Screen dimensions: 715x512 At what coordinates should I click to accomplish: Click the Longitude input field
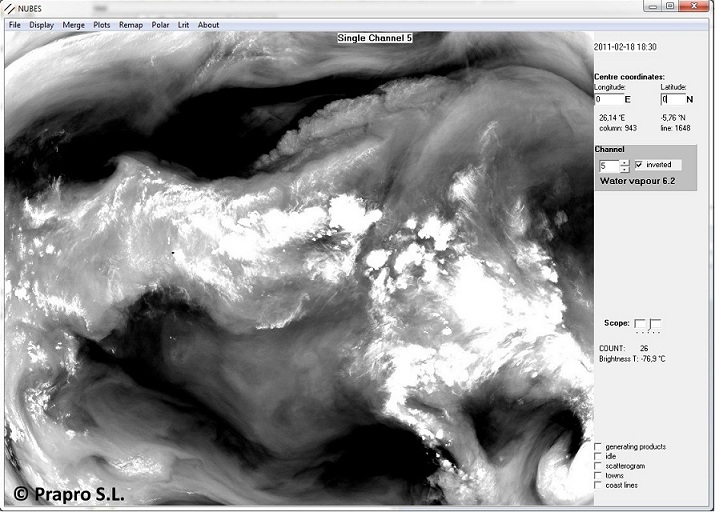(611, 99)
